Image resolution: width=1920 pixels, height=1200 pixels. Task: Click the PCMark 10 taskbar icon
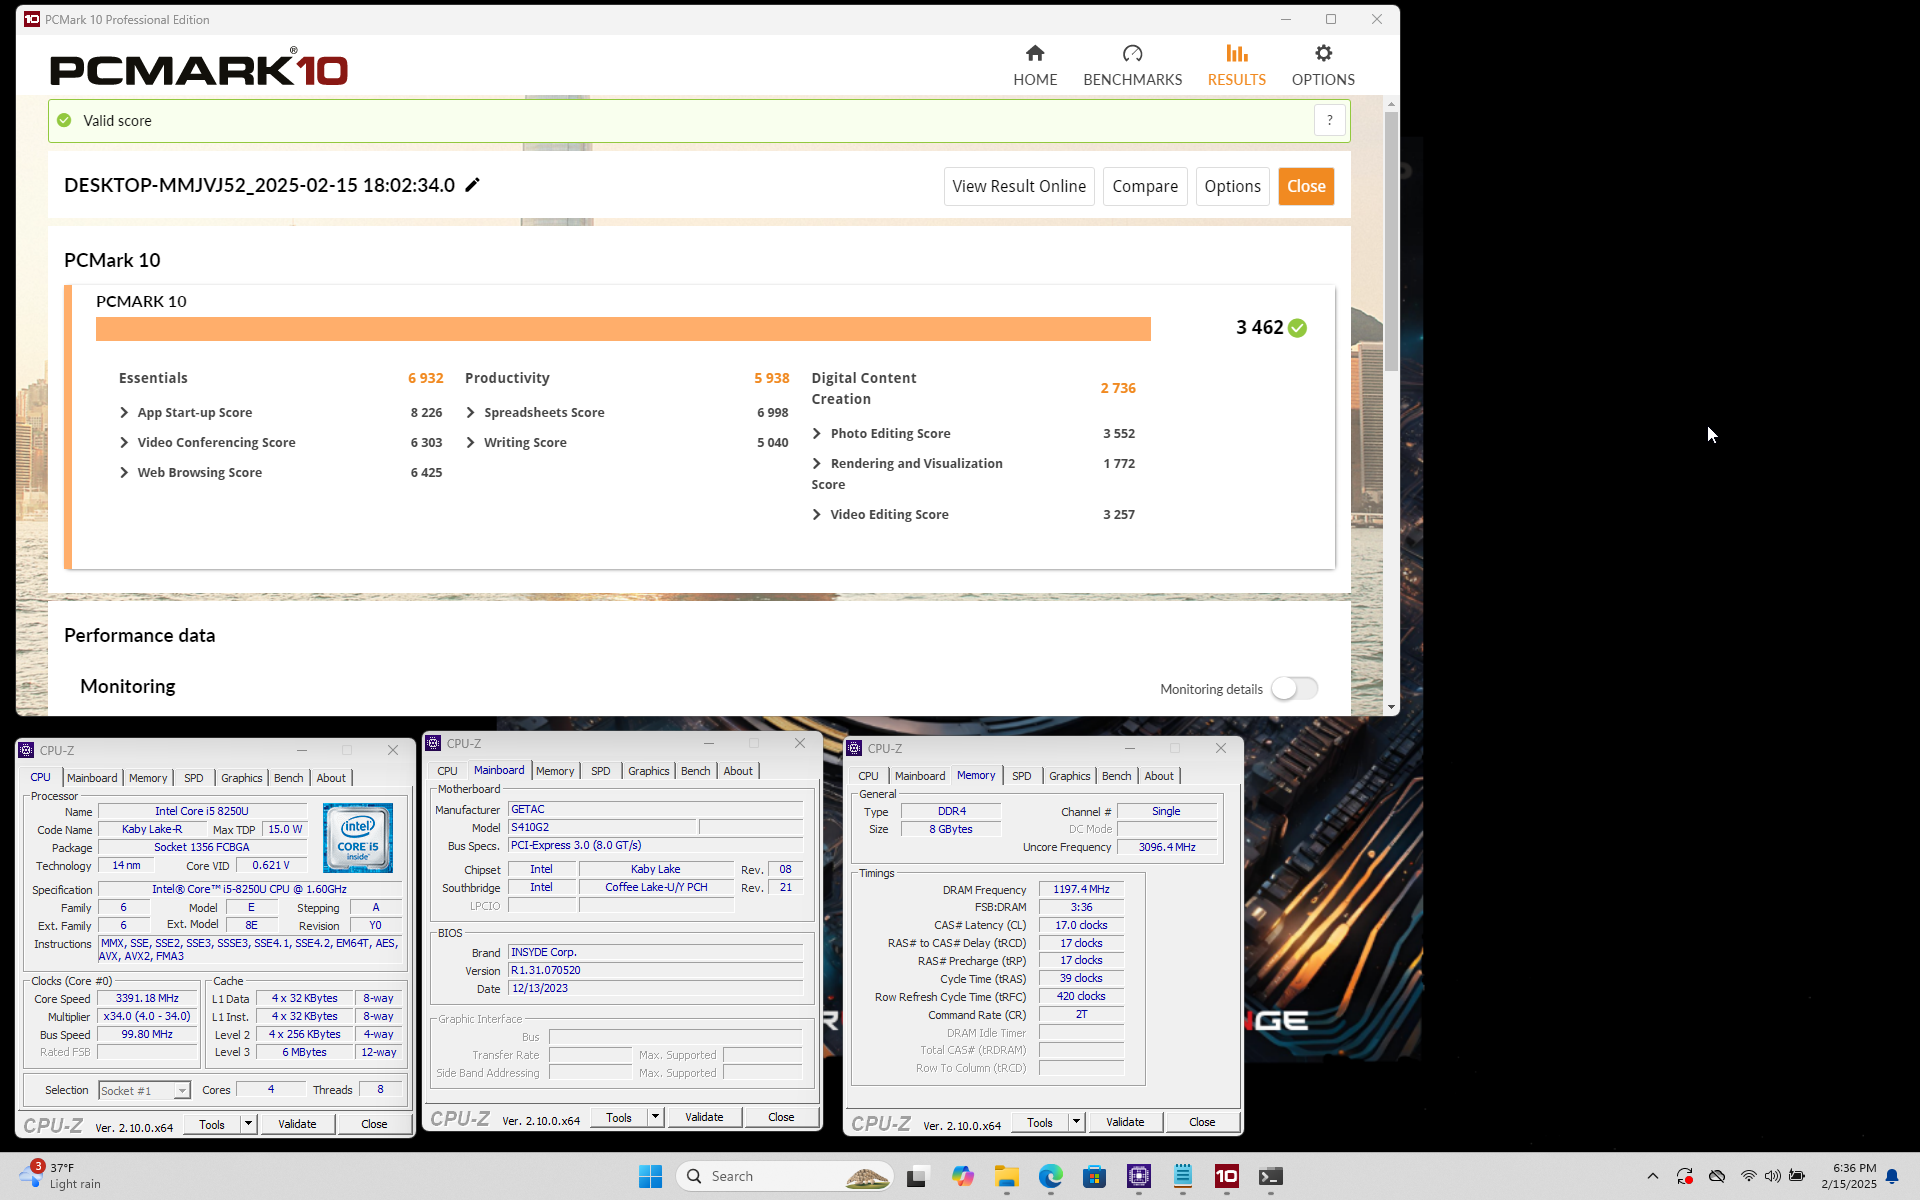point(1226,1176)
